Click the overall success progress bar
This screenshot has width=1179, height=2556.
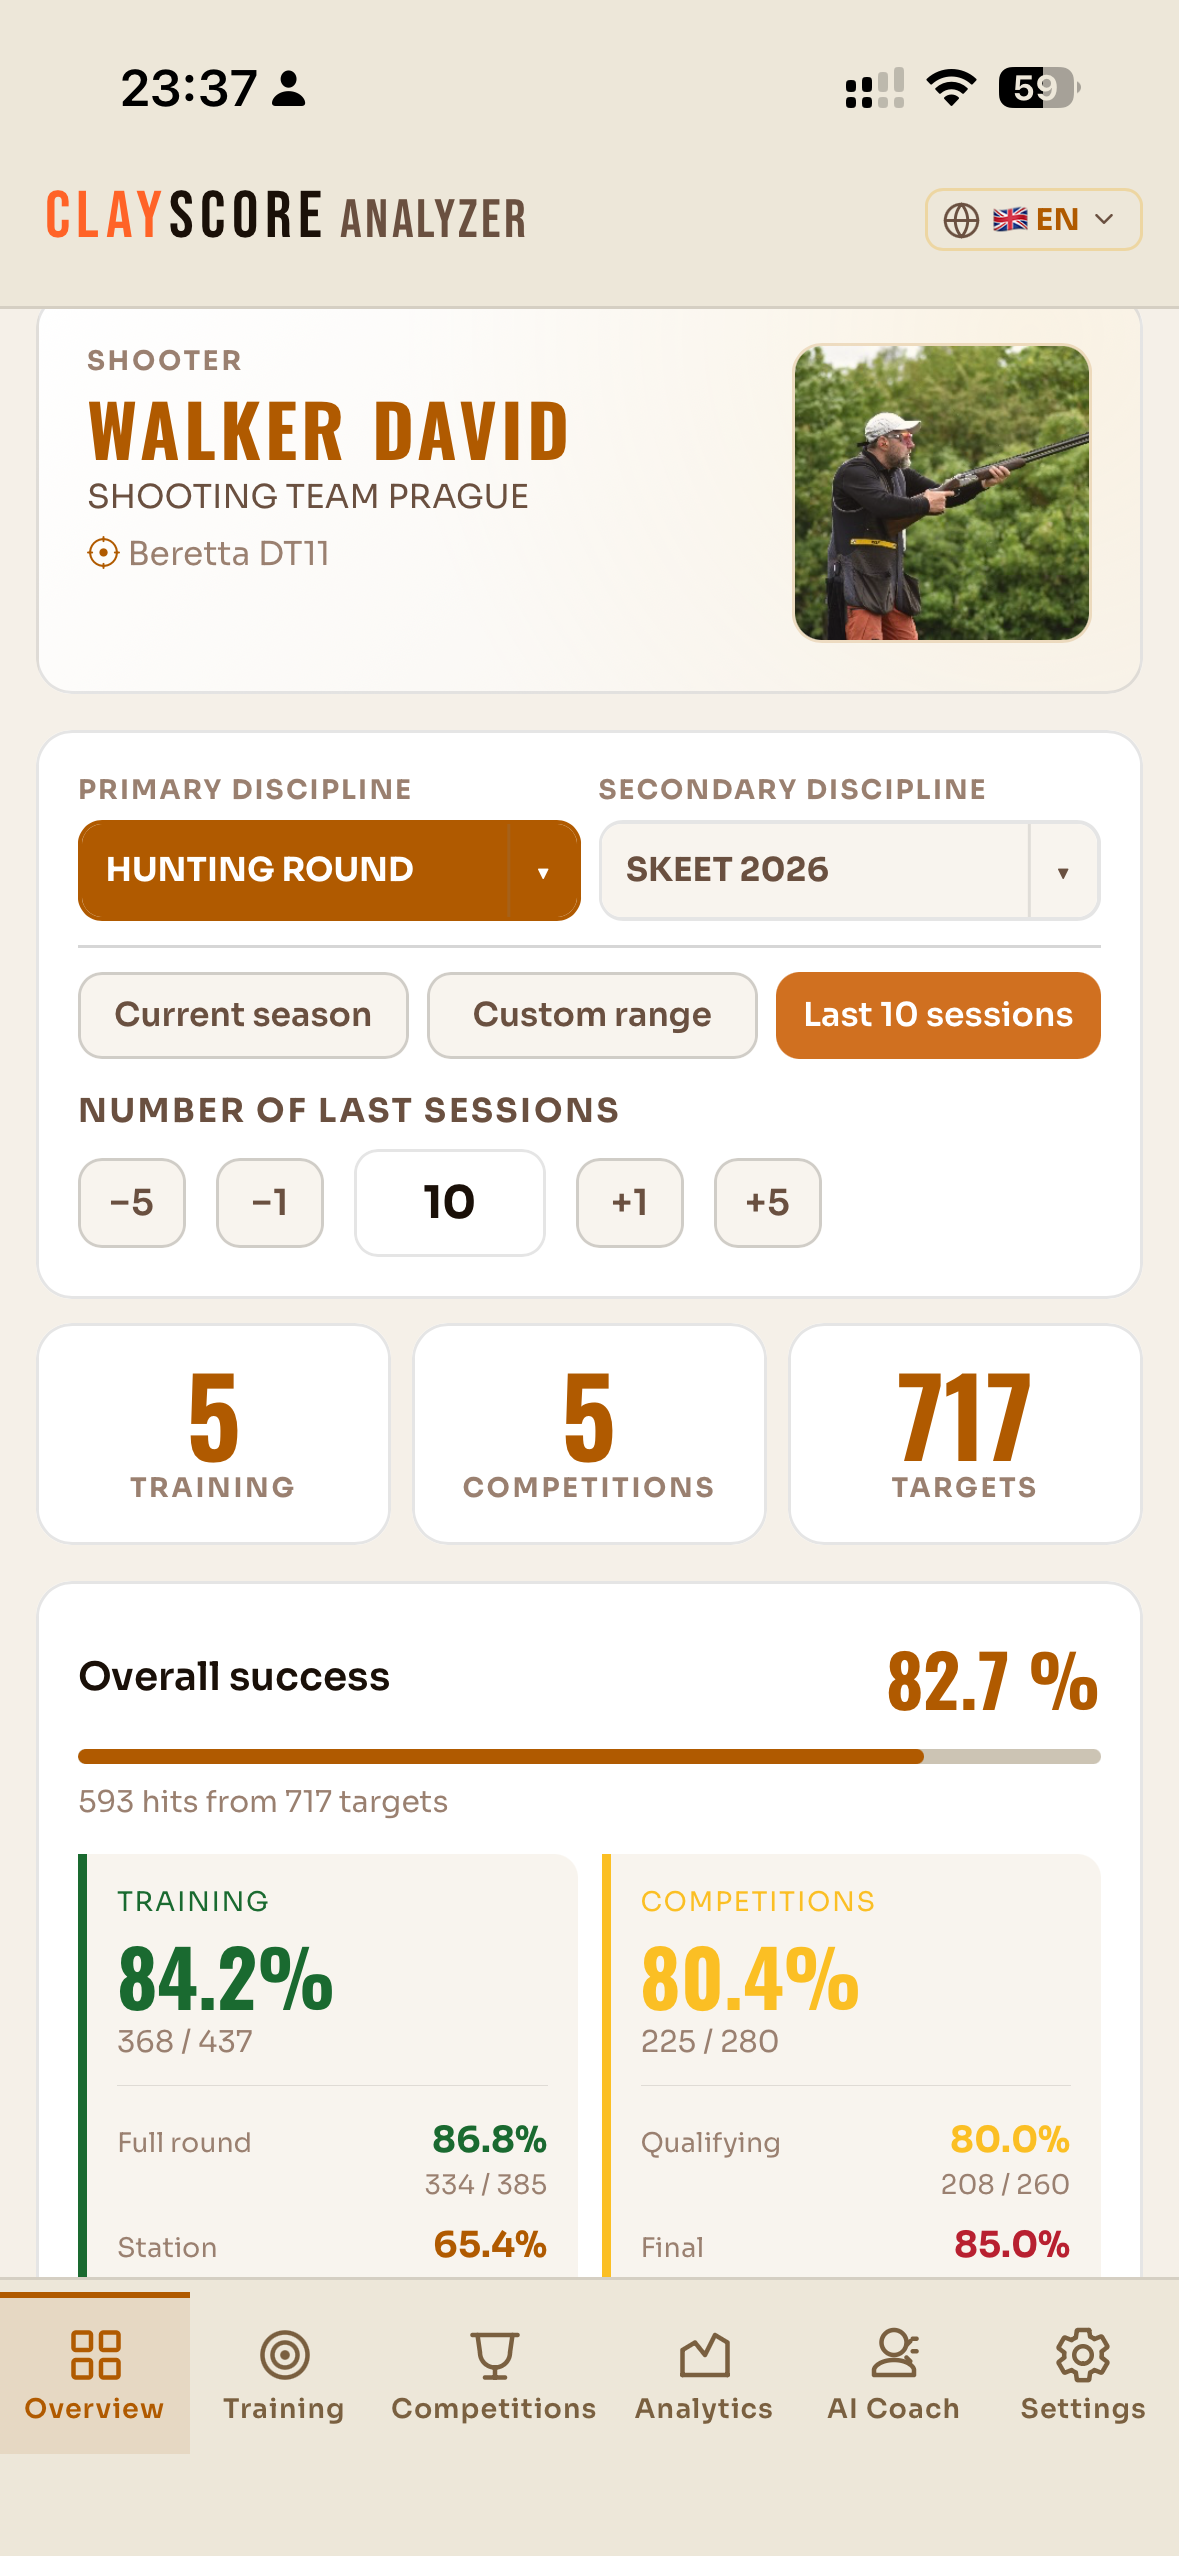coord(589,1757)
